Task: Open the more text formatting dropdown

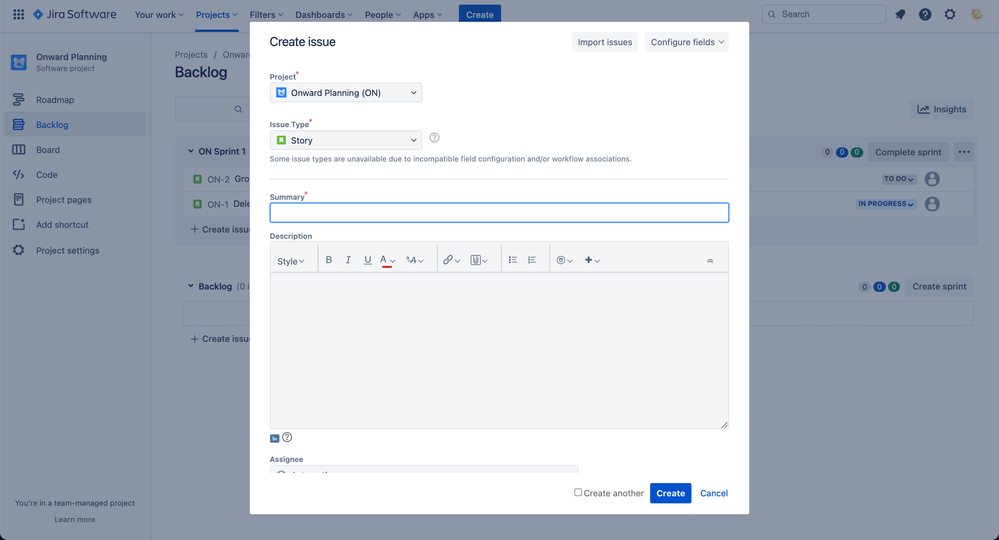Action: 415,260
